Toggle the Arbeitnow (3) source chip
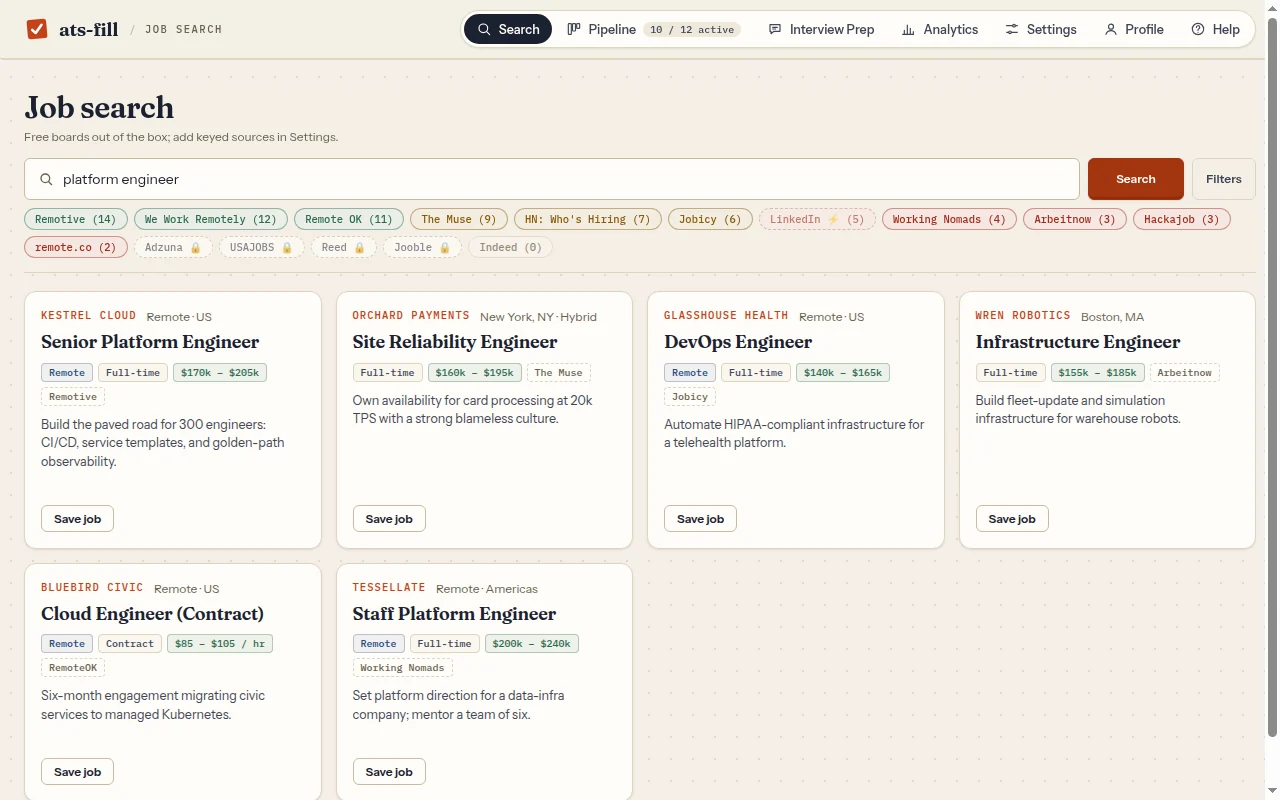 point(1075,219)
